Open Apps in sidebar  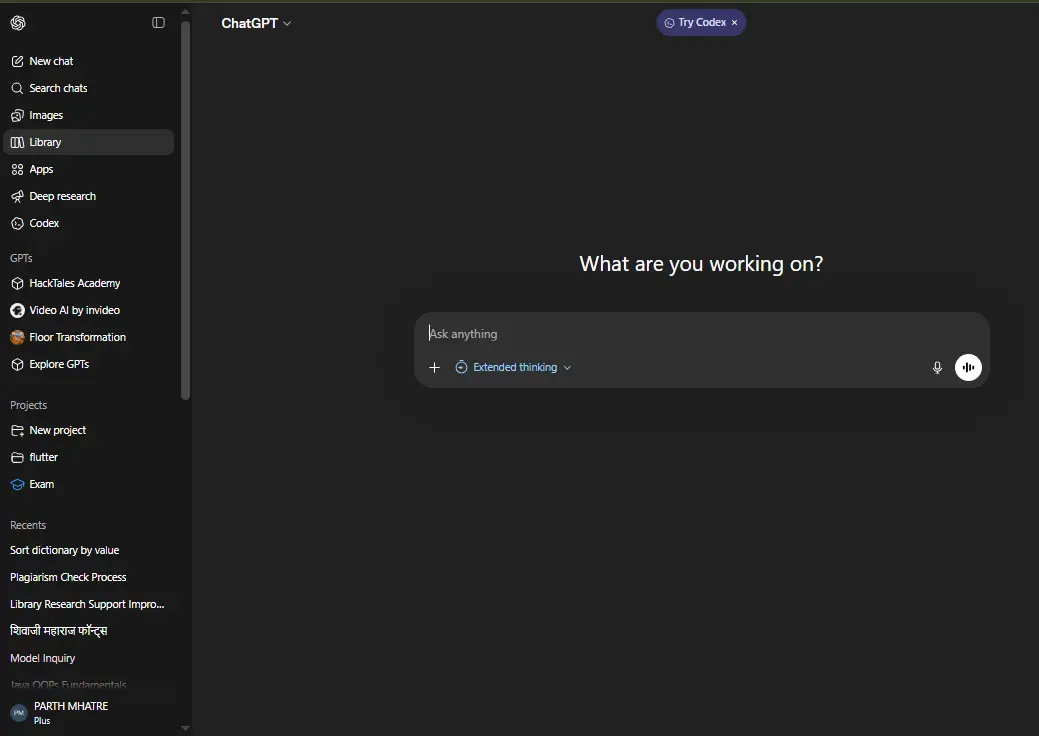(x=88, y=170)
